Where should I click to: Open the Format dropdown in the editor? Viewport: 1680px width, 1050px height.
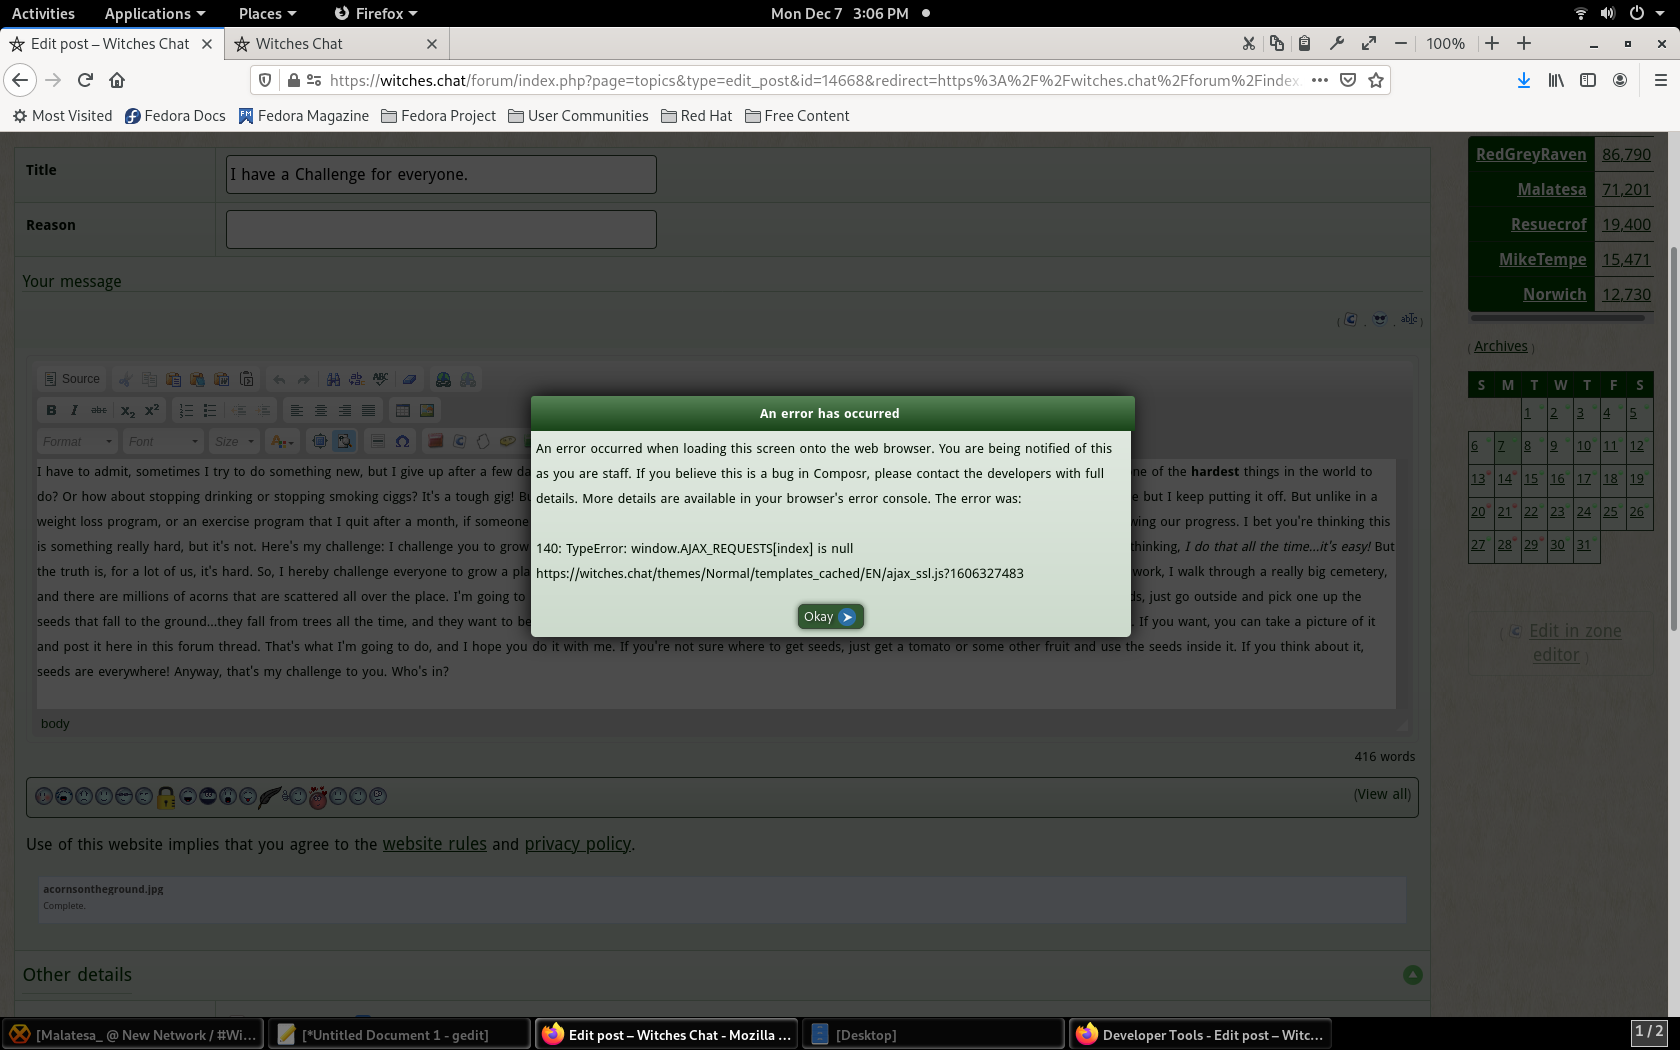77,442
